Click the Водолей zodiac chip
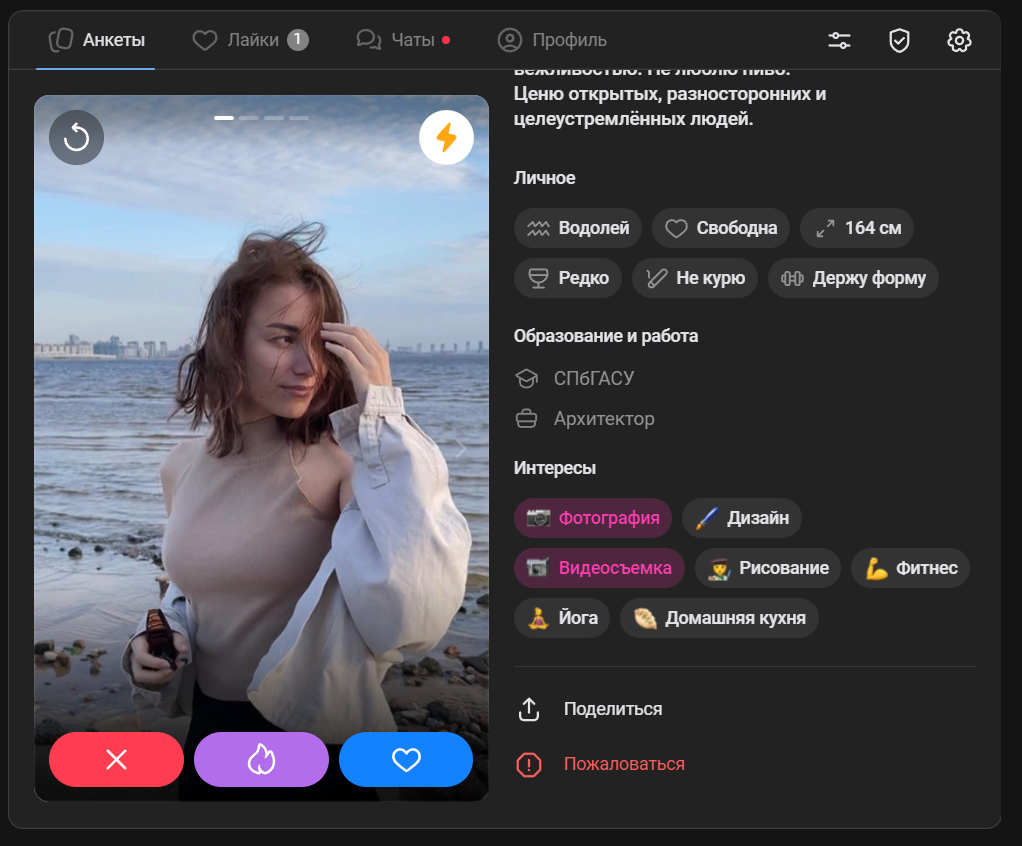 tap(578, 227)
